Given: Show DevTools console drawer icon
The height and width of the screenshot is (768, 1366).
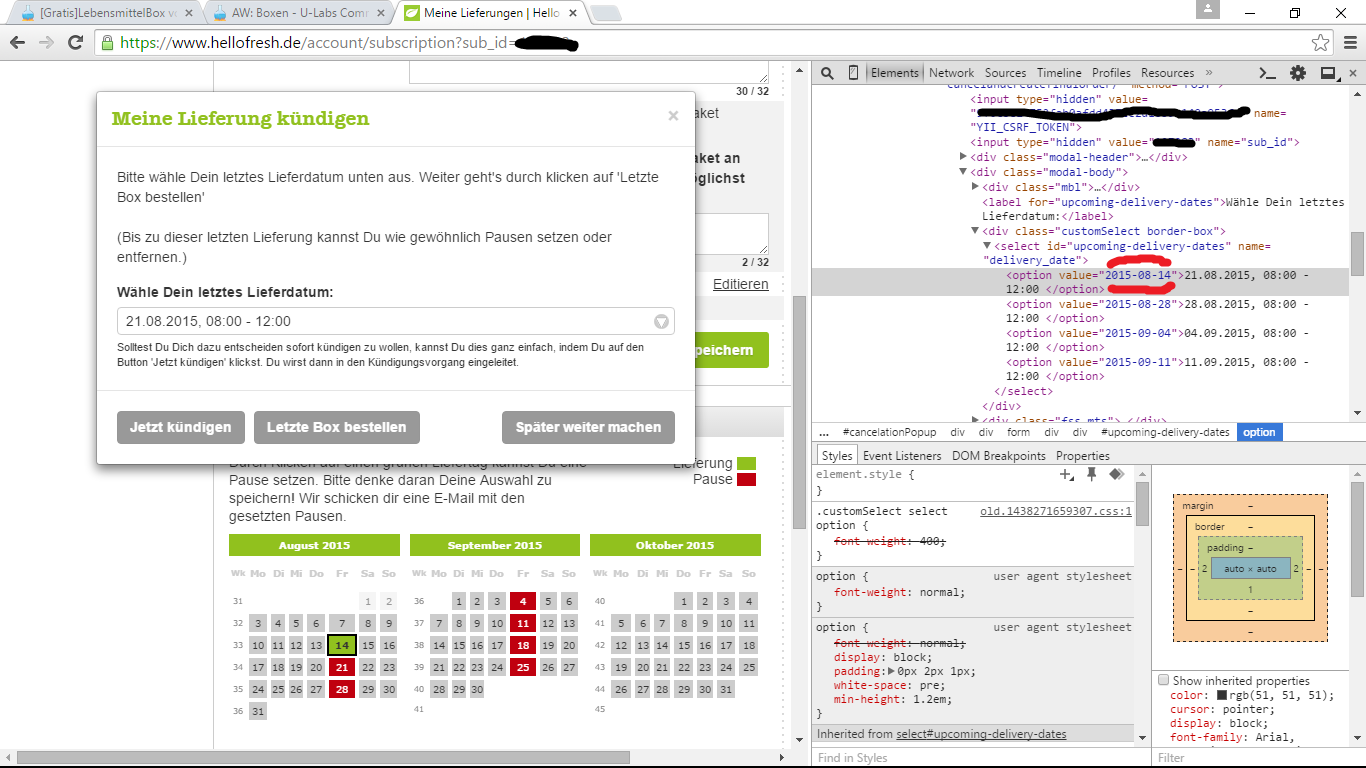Looking at the screenshot, I should tap(1267, 73).
